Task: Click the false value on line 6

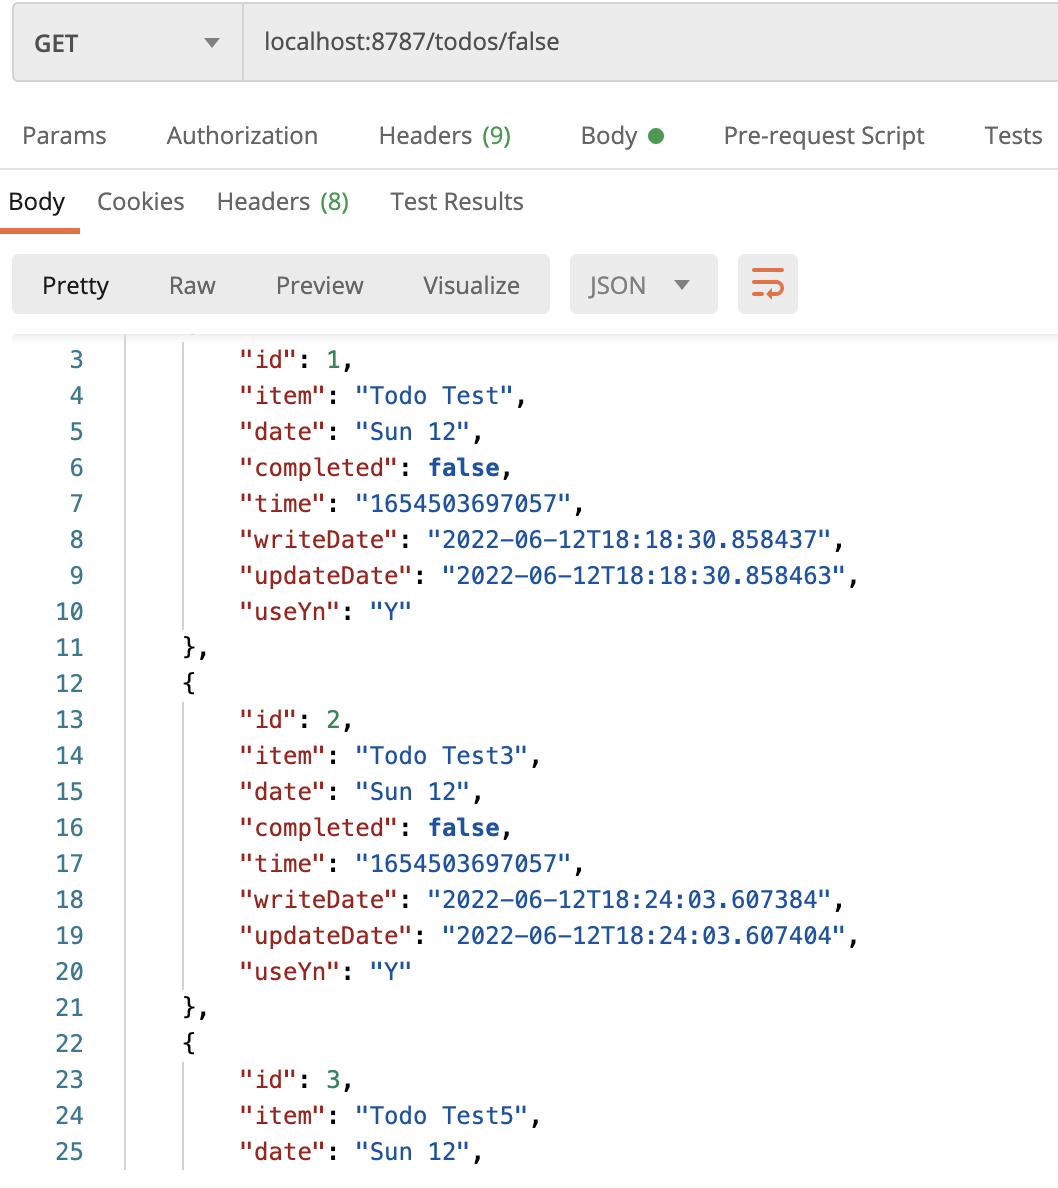Action: pos(464,467)
